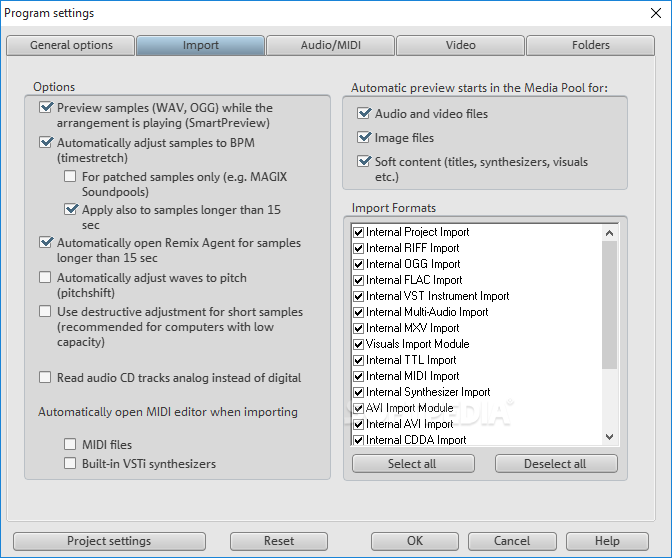The width and height of the screenshot is (672, 558).
Task: Uncheck Audio and video files preview
Action: 364,113
